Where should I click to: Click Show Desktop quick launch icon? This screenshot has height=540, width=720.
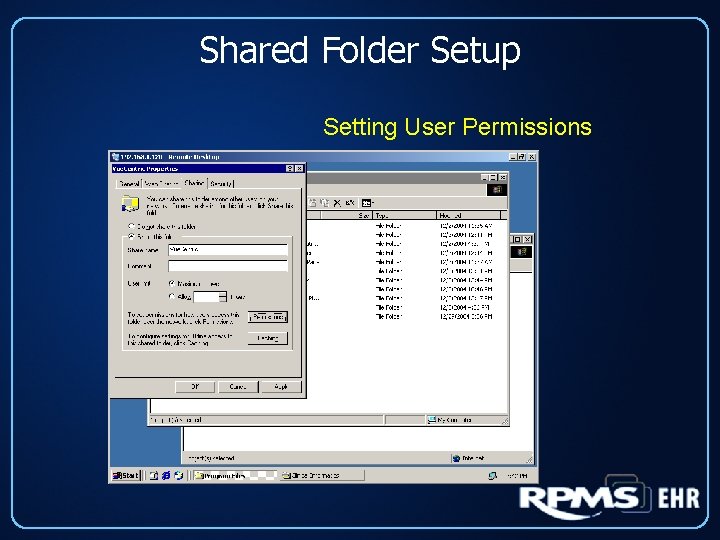click(154, 476)
